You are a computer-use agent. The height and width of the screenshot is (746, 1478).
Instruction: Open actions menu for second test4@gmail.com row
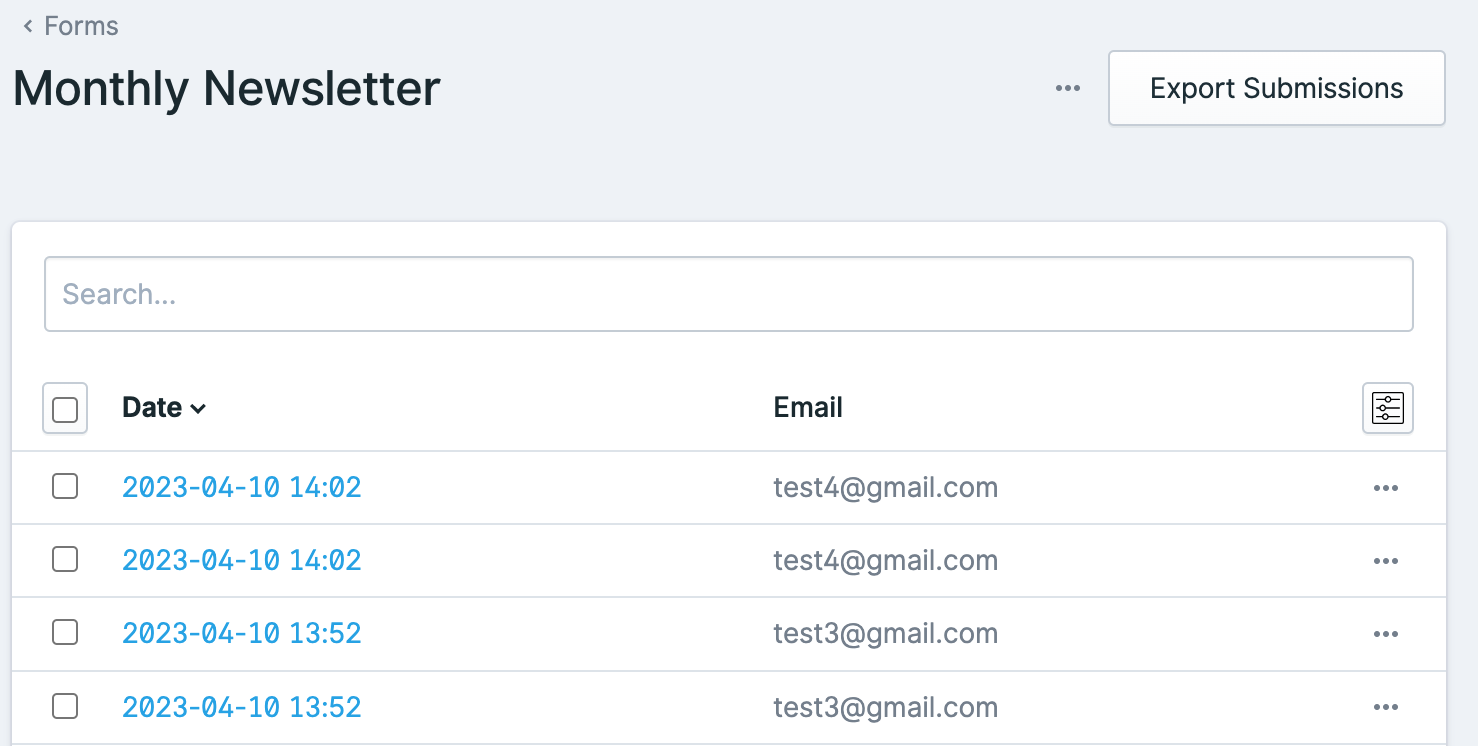coord(1386,561)
